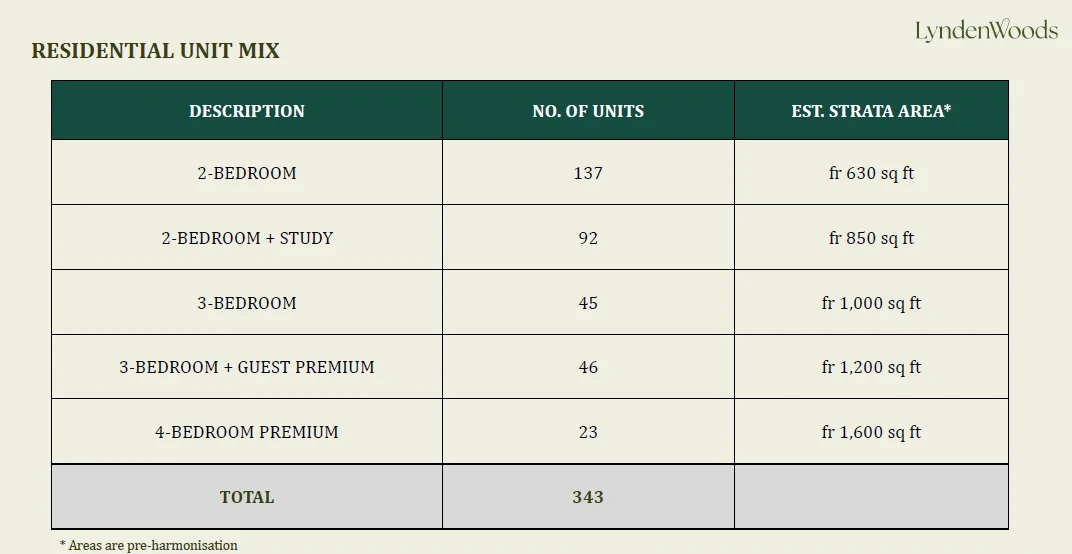Click the Est. Strata Area header
Viewport: 1072px width, 554px height.
click(x=871, y=111)
